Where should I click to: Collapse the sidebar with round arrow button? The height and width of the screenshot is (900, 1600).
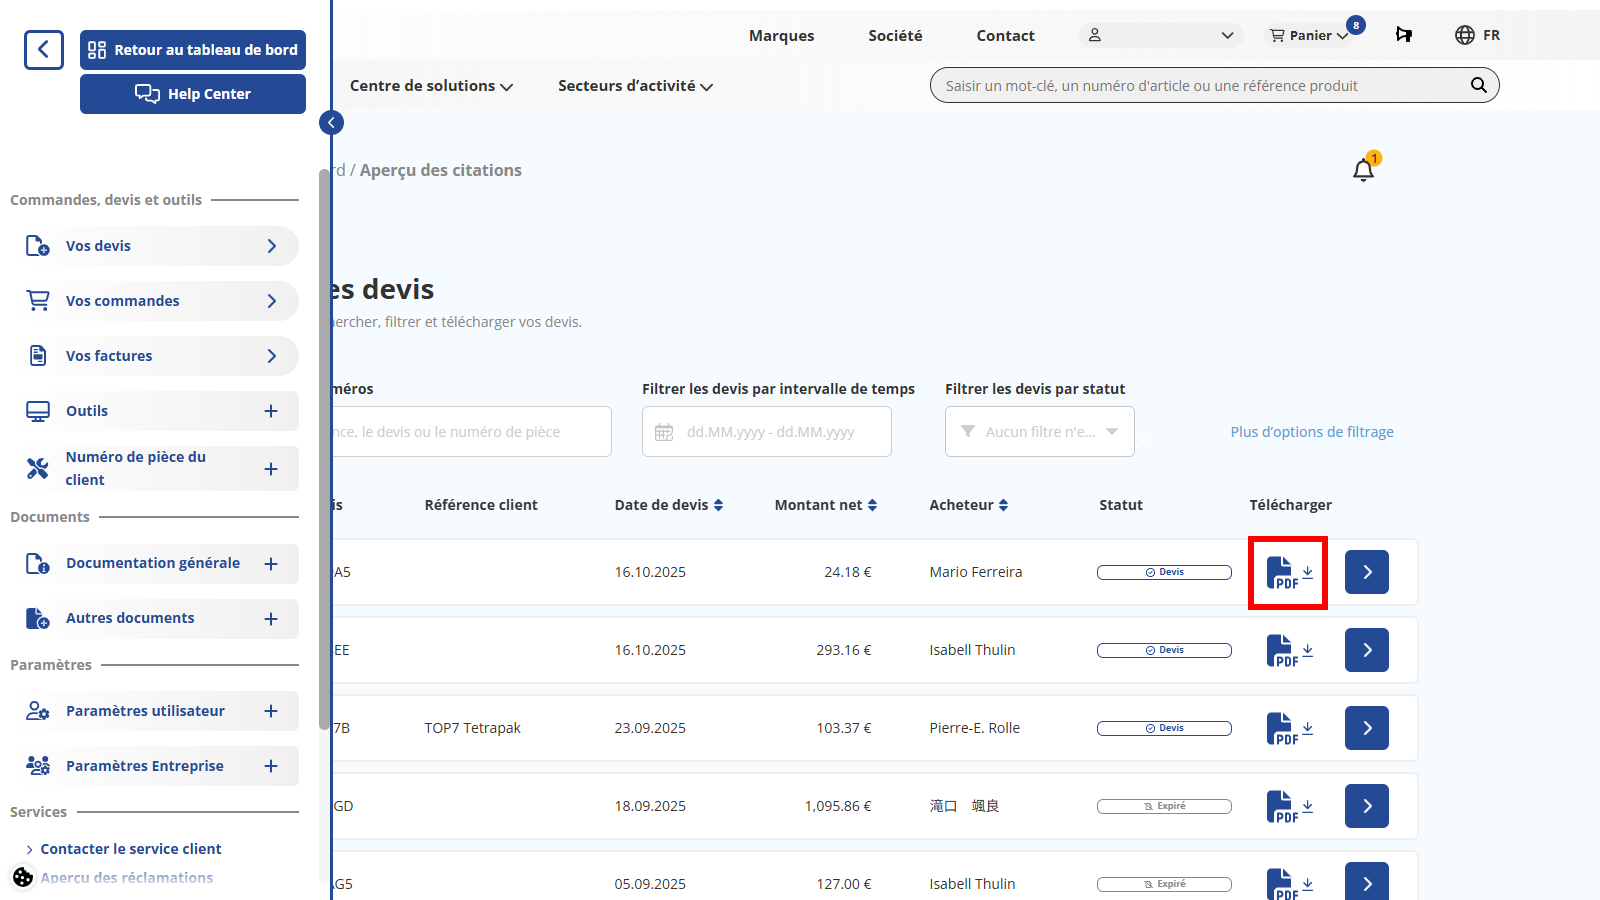331,122
